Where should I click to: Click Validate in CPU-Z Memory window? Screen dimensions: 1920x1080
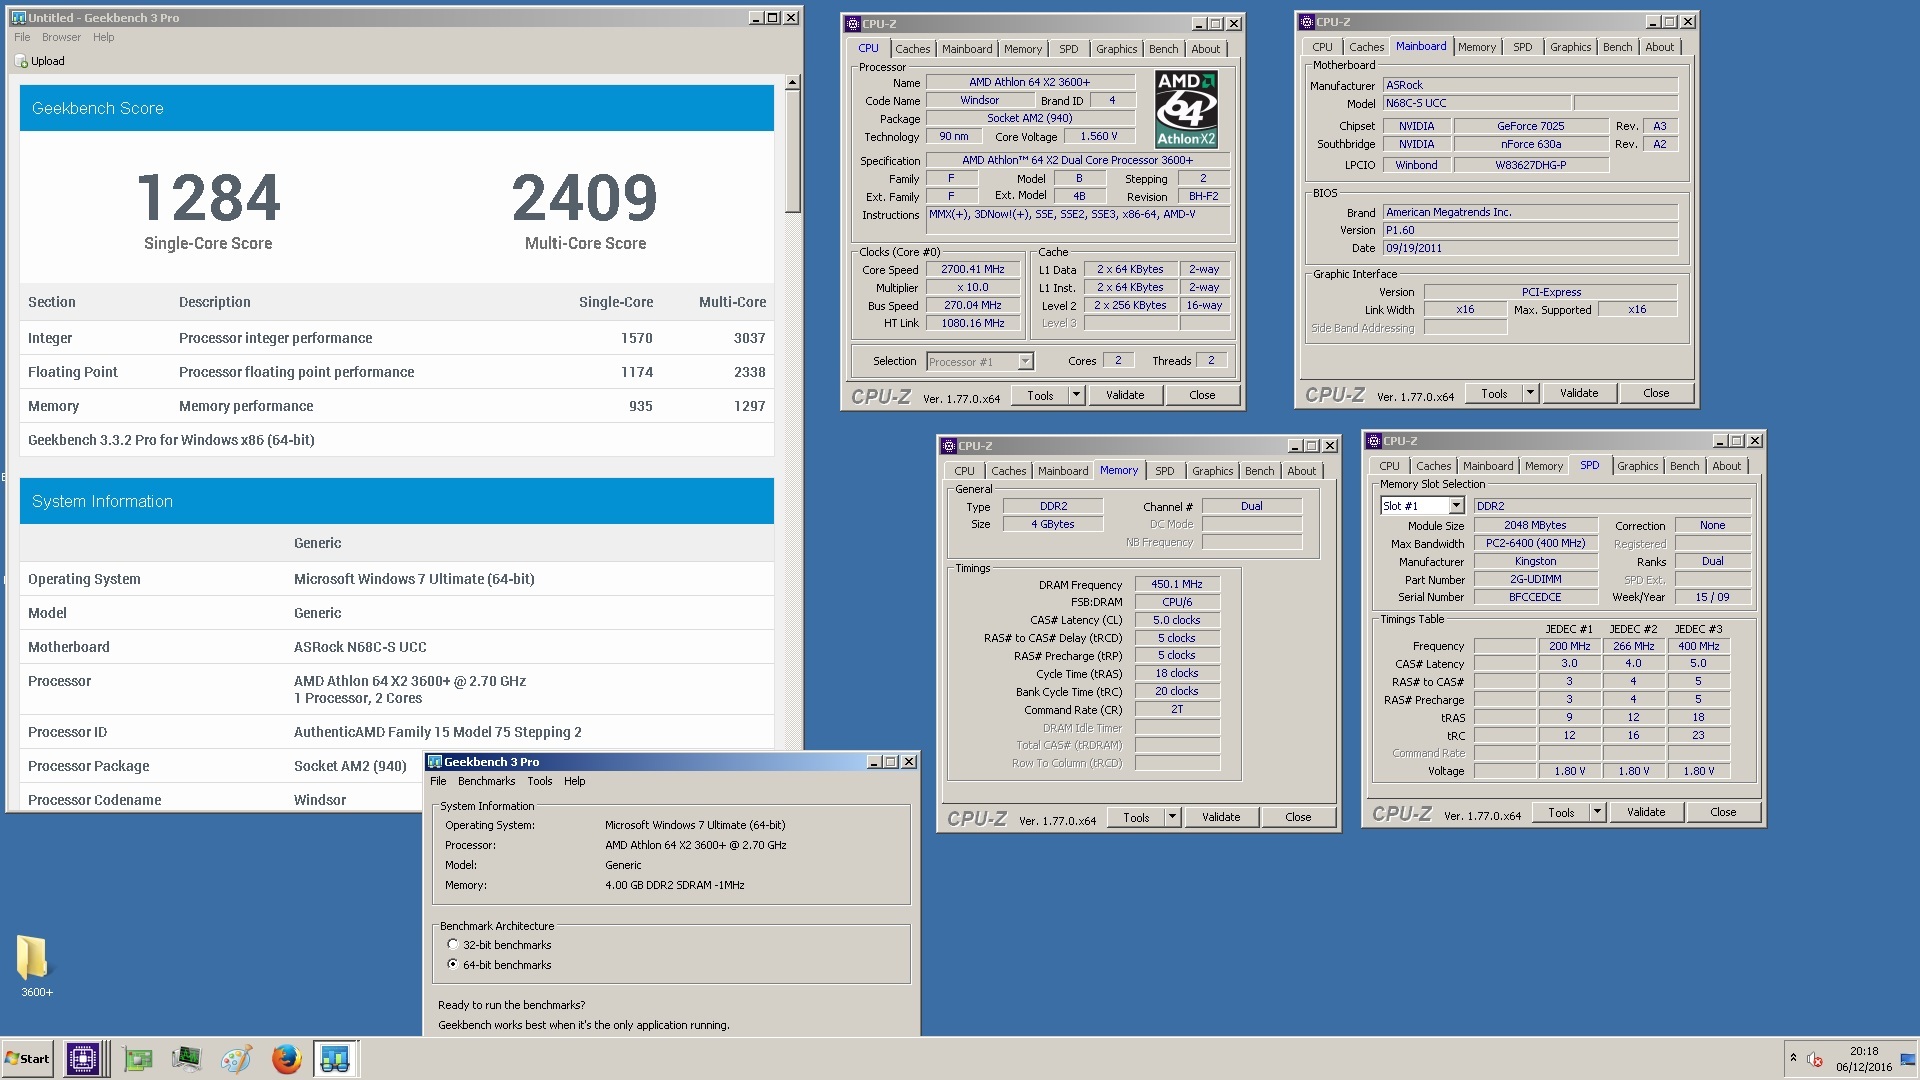(1221, 817)
